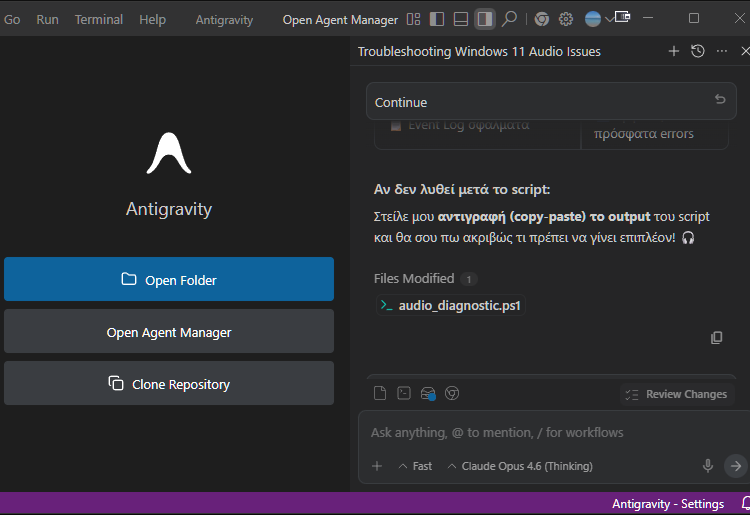The width and height of the screenshot is (750, 515).
Task: Click the terminal icon above chat input
Action: [x=404, y=394]
